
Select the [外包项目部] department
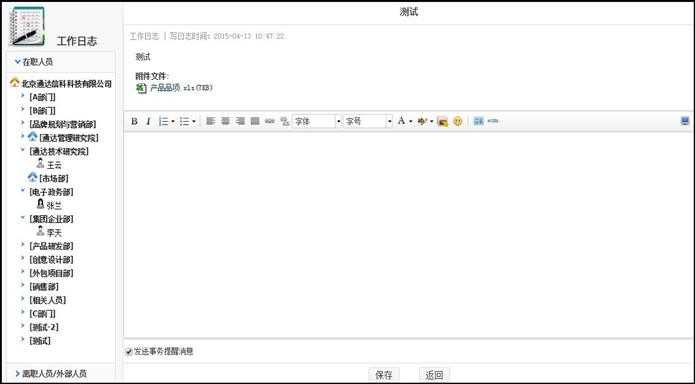pyautogui.click(x=51, y=273)
